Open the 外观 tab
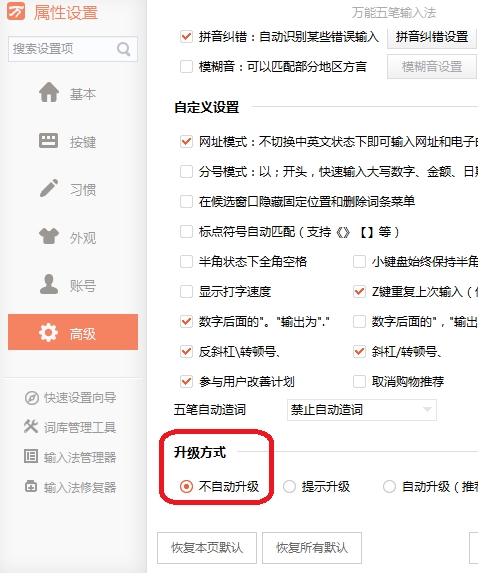Viewport: 478px width, 573px height. click(x=73, y=236)
